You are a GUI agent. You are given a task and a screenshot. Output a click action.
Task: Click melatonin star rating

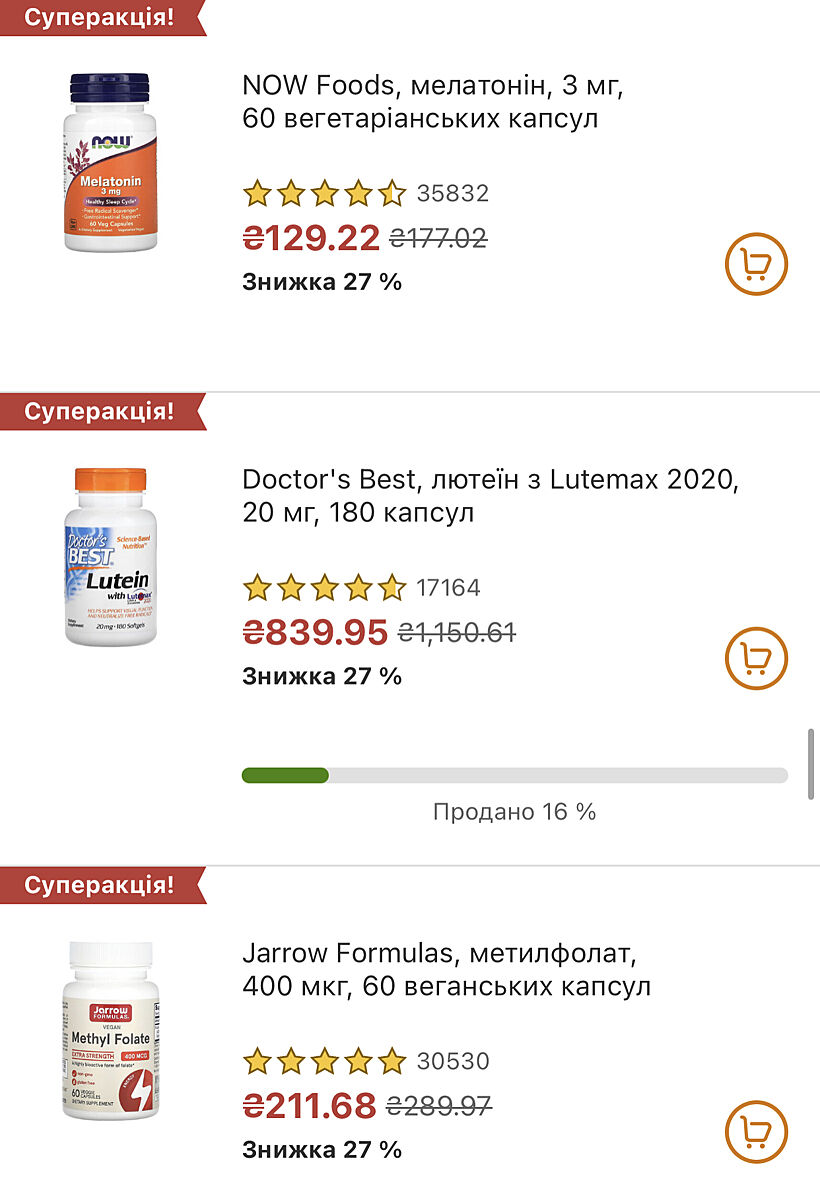tap(324, 193)
